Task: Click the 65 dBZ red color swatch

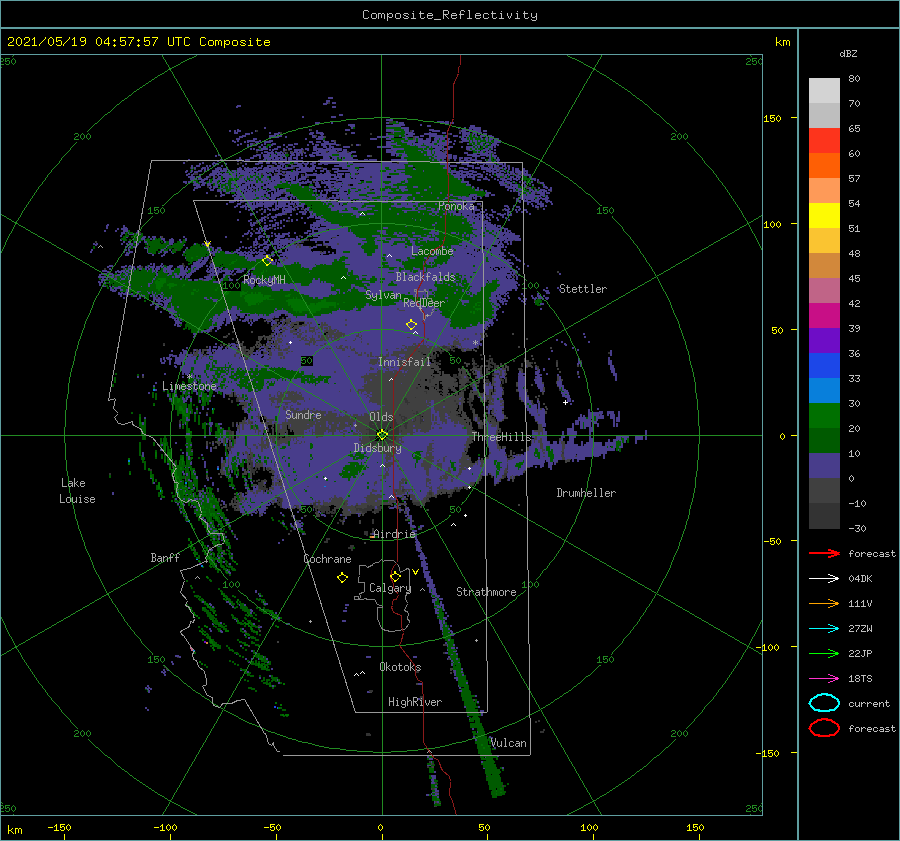Action: (824, 140)
